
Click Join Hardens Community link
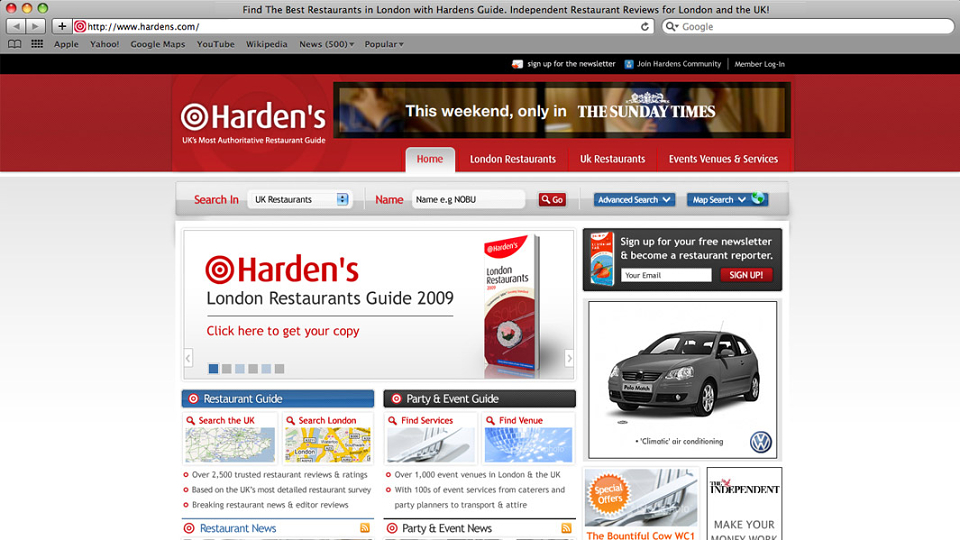coord(679,64)
